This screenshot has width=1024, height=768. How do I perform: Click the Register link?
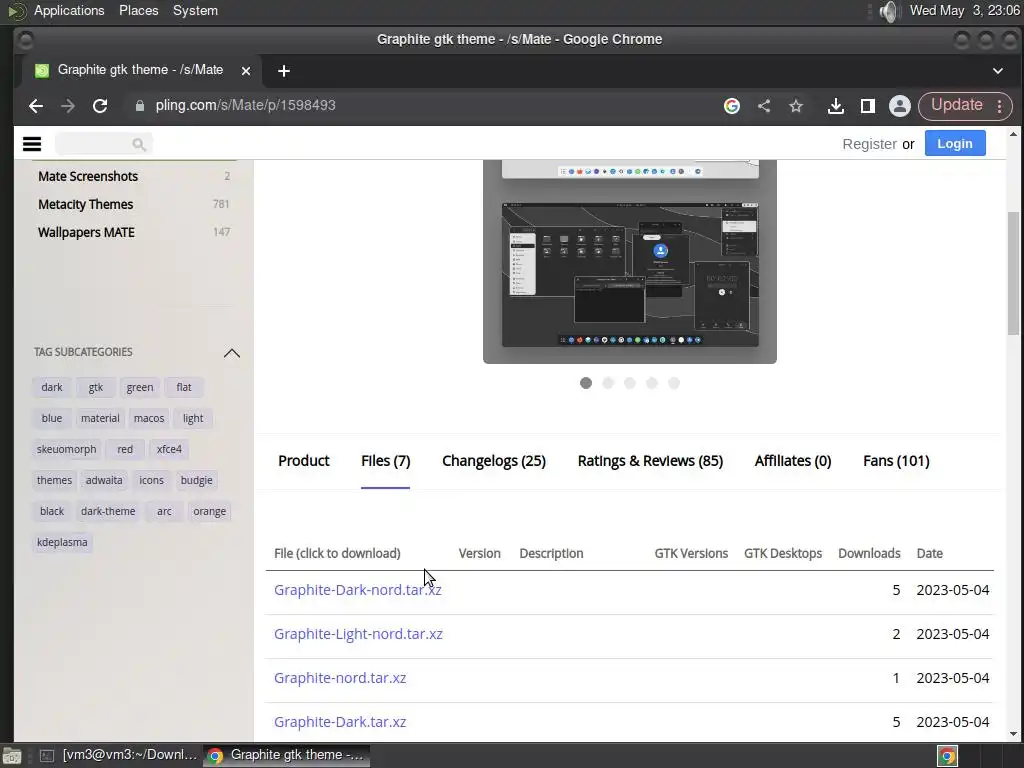(x=869, y=144)
